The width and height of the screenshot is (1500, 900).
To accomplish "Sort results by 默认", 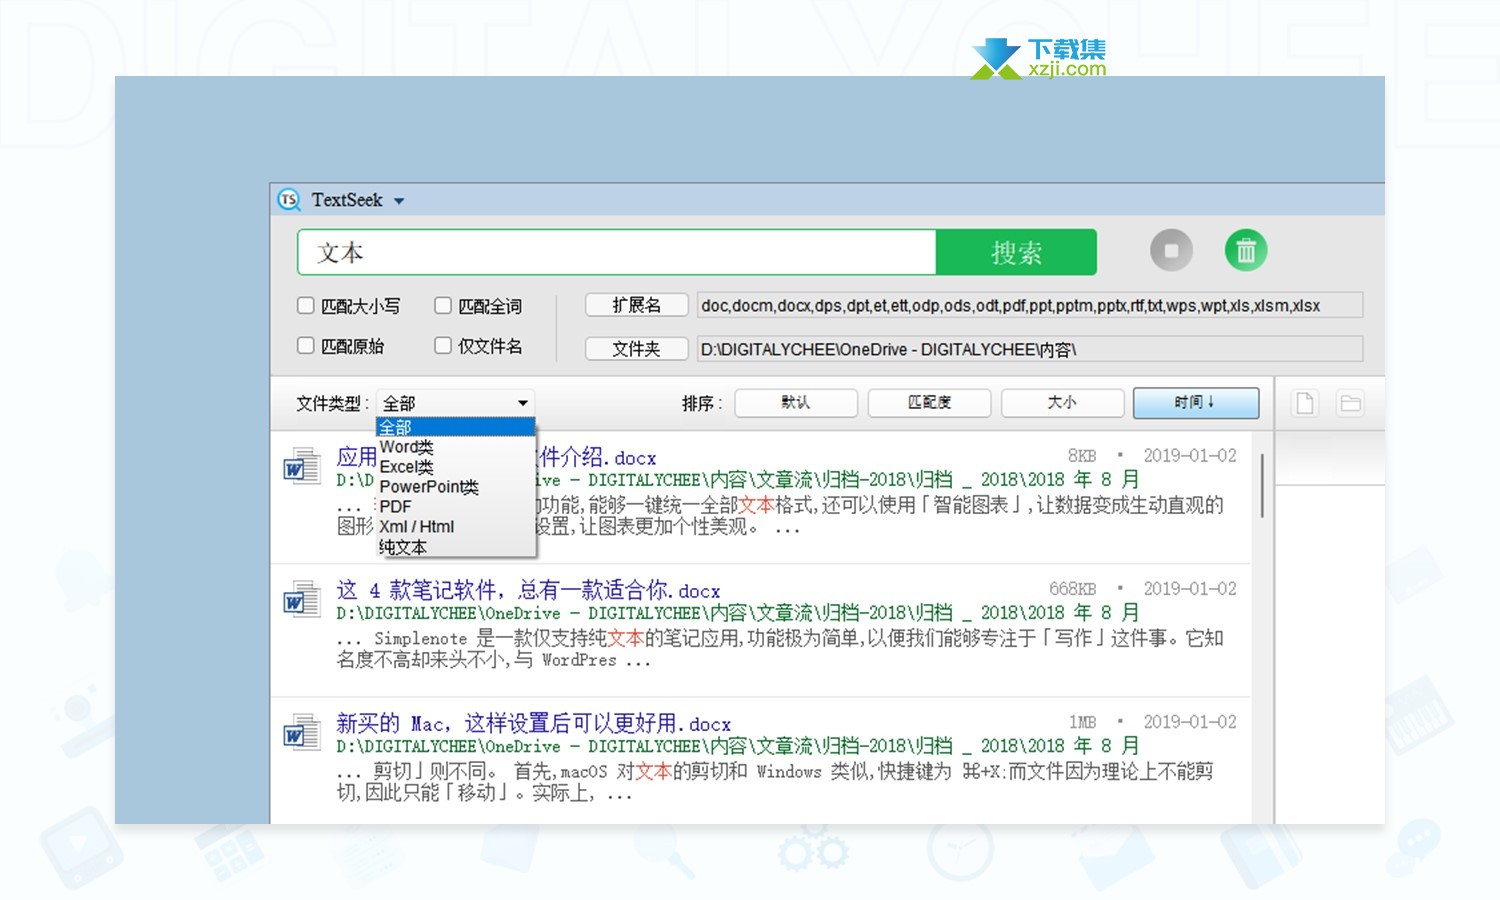I will pyautogui.click(x=796, y=403).
